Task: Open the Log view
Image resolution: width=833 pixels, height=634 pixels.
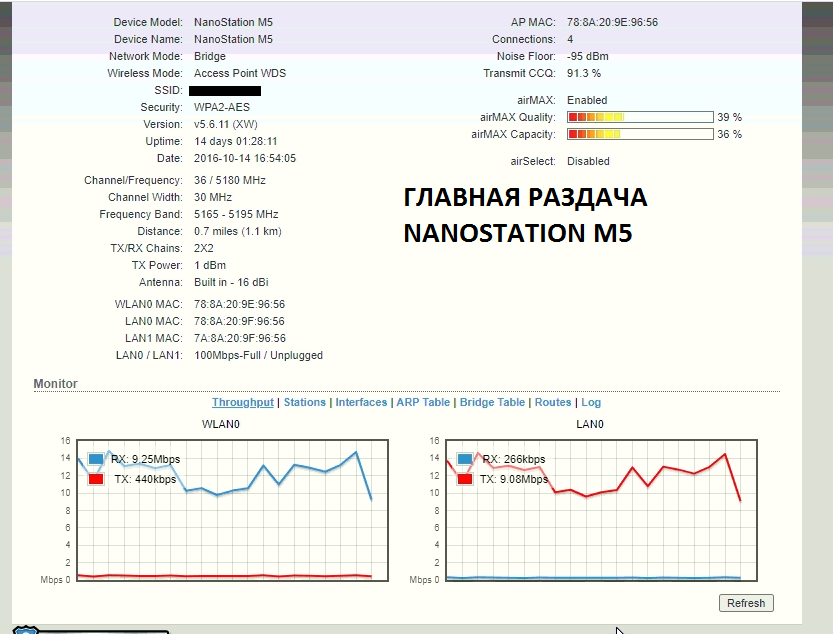Action: (x=591, y=402)
